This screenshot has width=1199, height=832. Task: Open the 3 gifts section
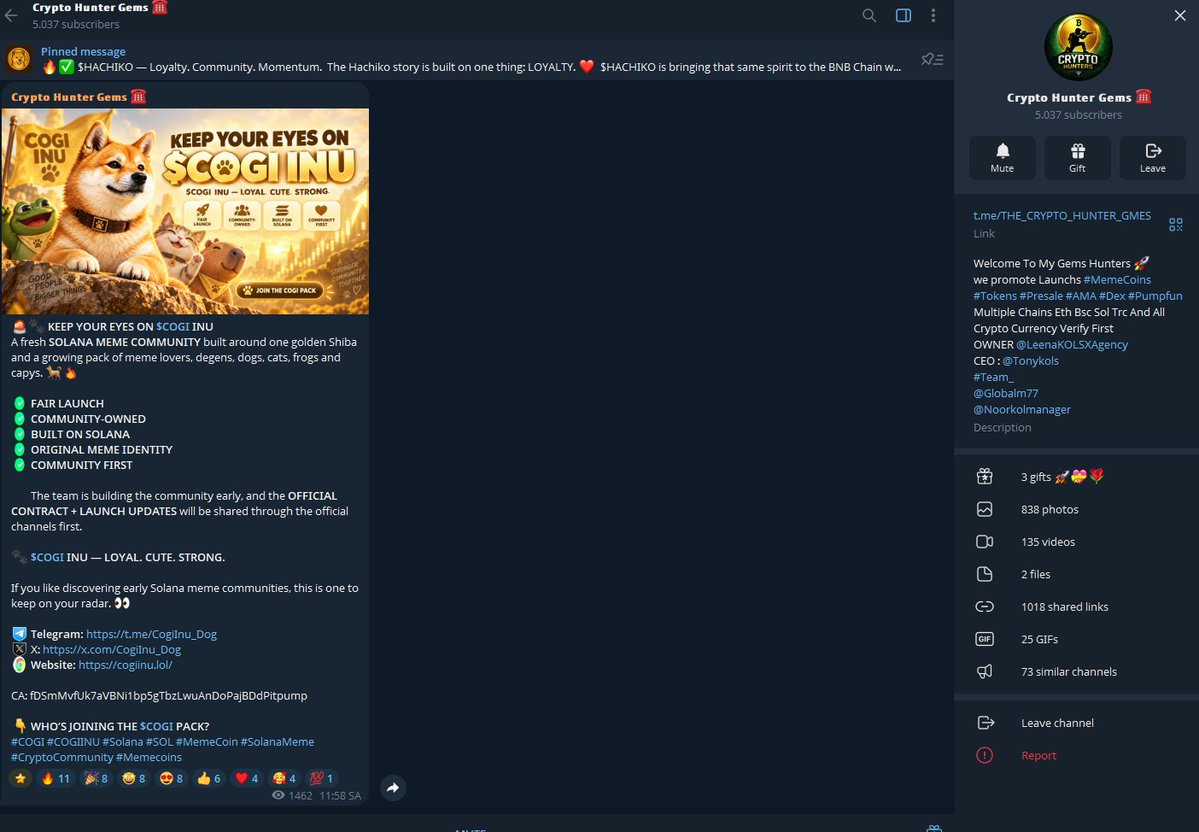[1077, 476]
